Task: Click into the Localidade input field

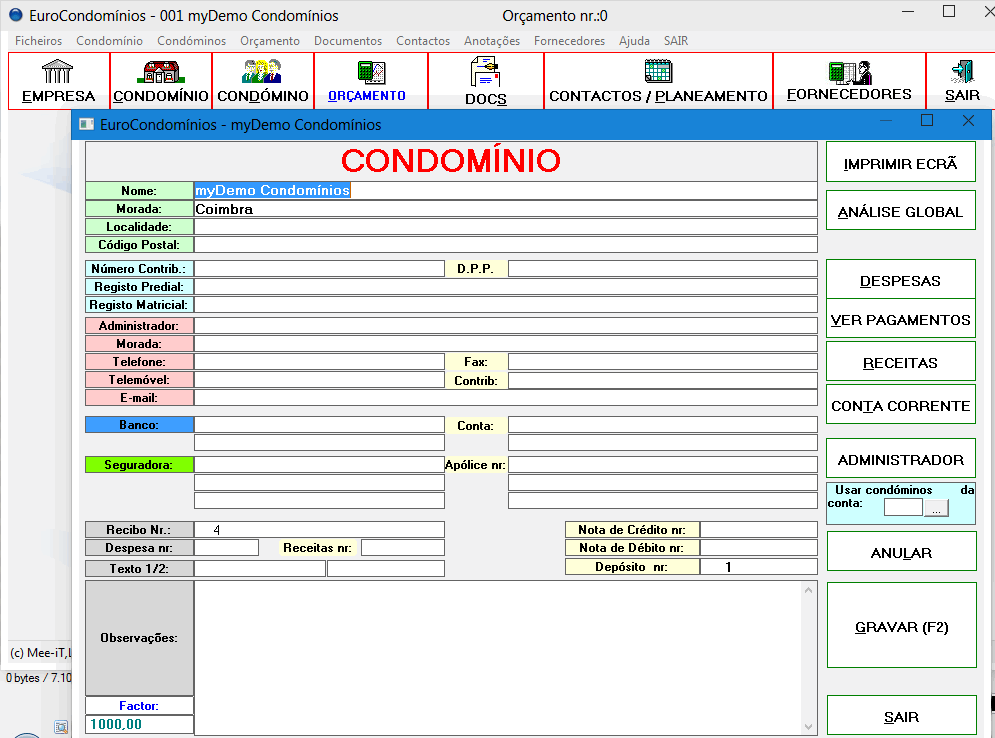Action: pyautogui.click(x=505, y=227)
